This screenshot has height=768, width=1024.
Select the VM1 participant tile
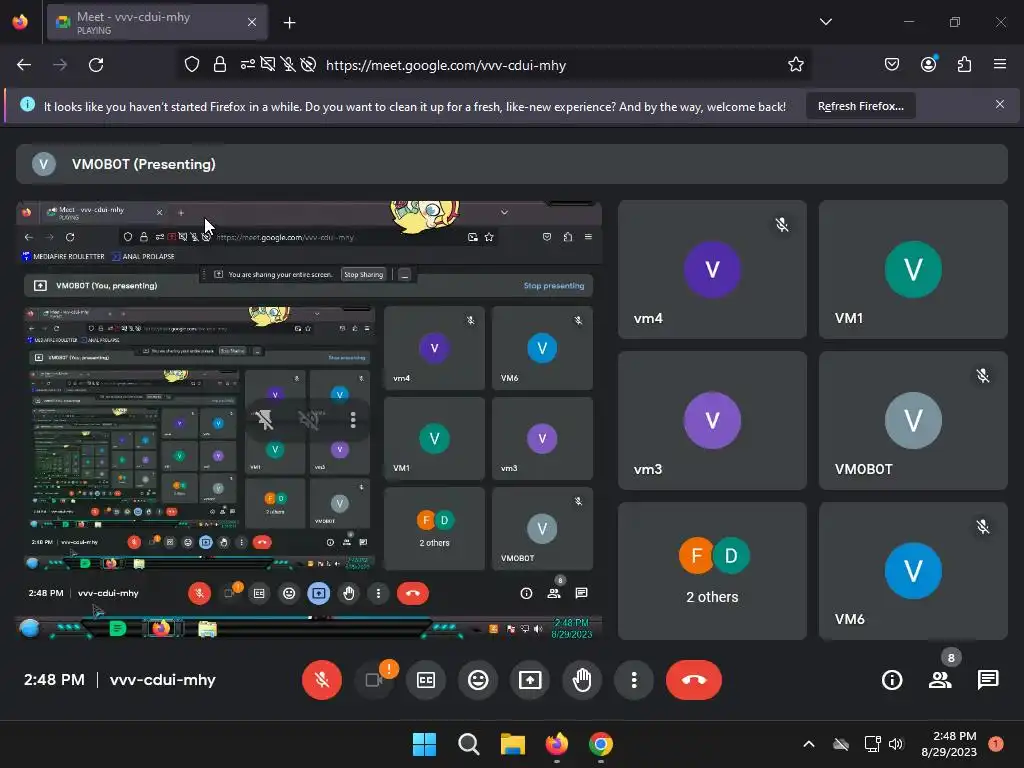click(x=913, y=269)
